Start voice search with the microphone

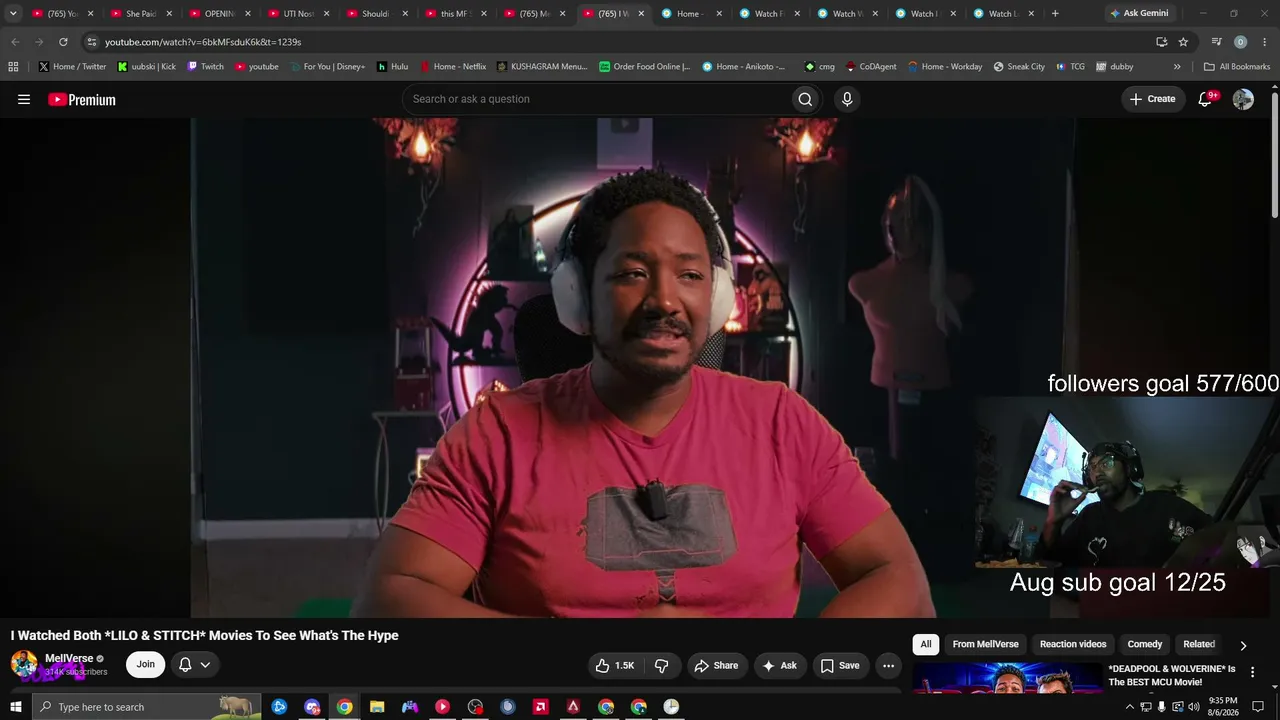pos(847,99)
